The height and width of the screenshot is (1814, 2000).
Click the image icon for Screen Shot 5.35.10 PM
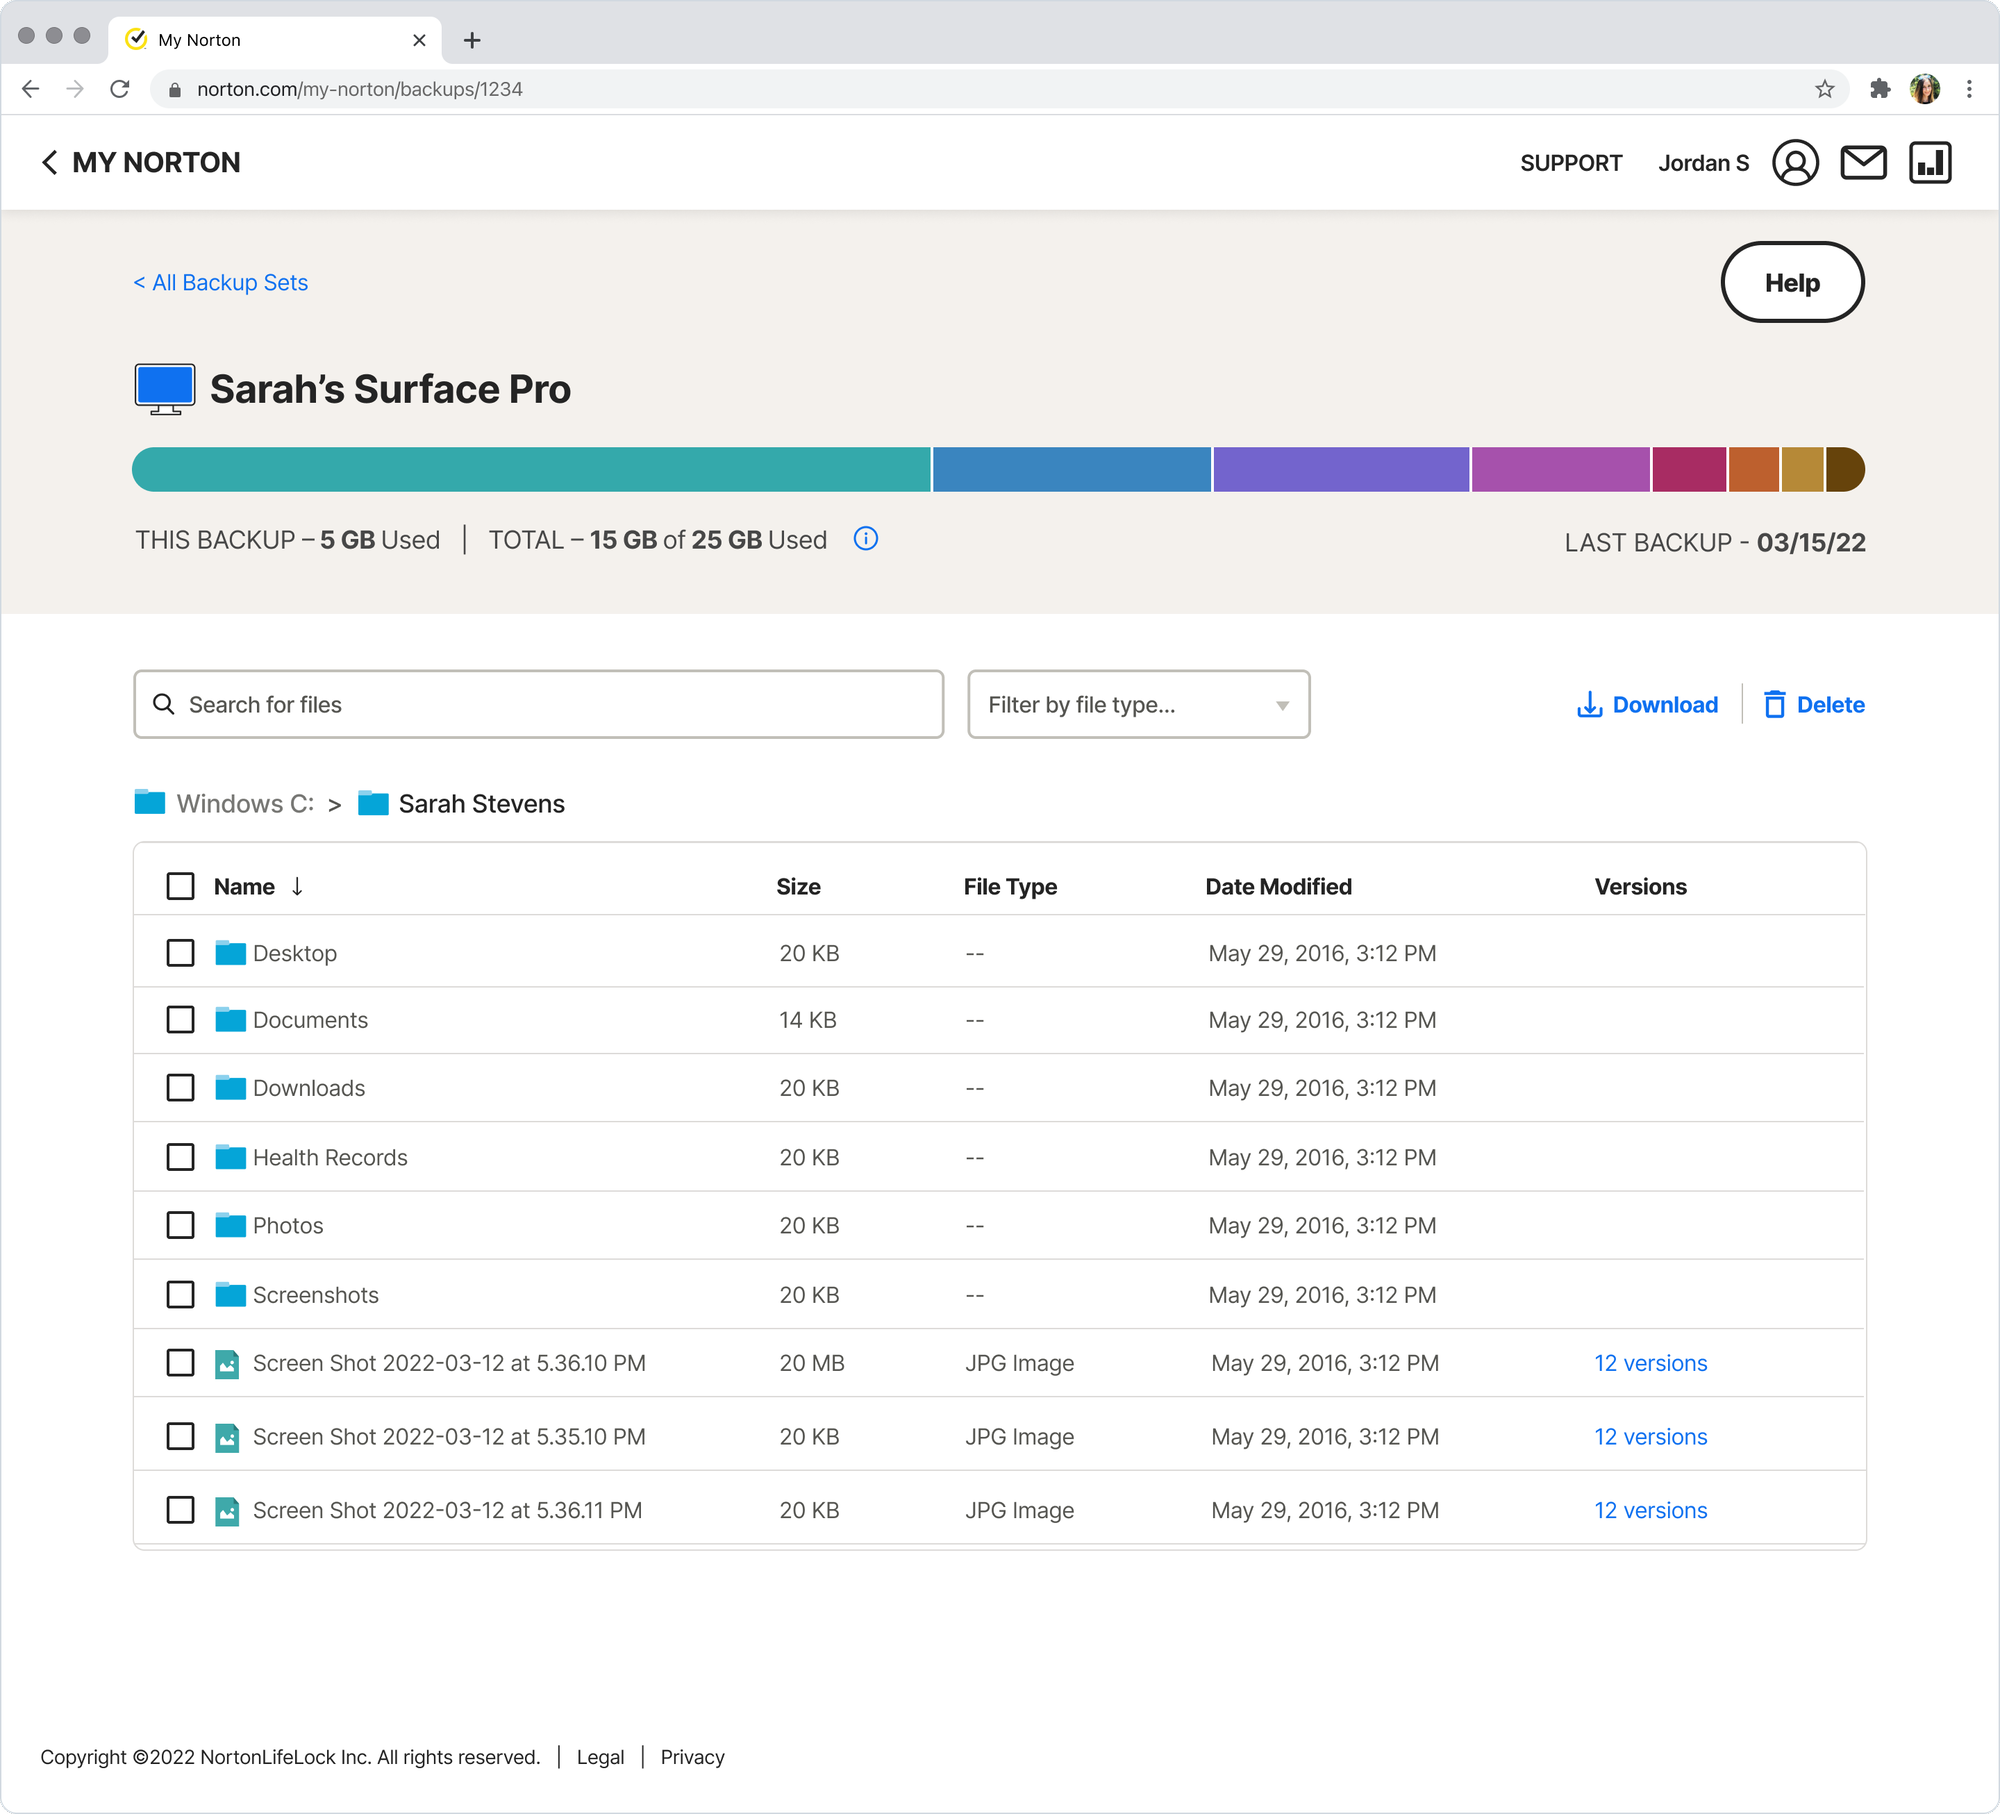point(227,1437)
